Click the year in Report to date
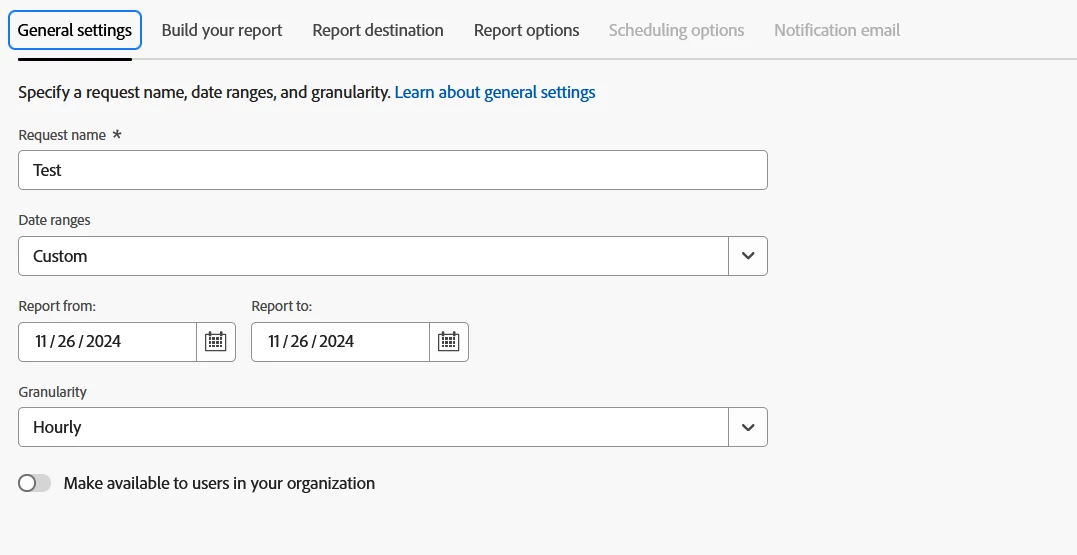The image size is (1077, 555). tap(337, 342)
